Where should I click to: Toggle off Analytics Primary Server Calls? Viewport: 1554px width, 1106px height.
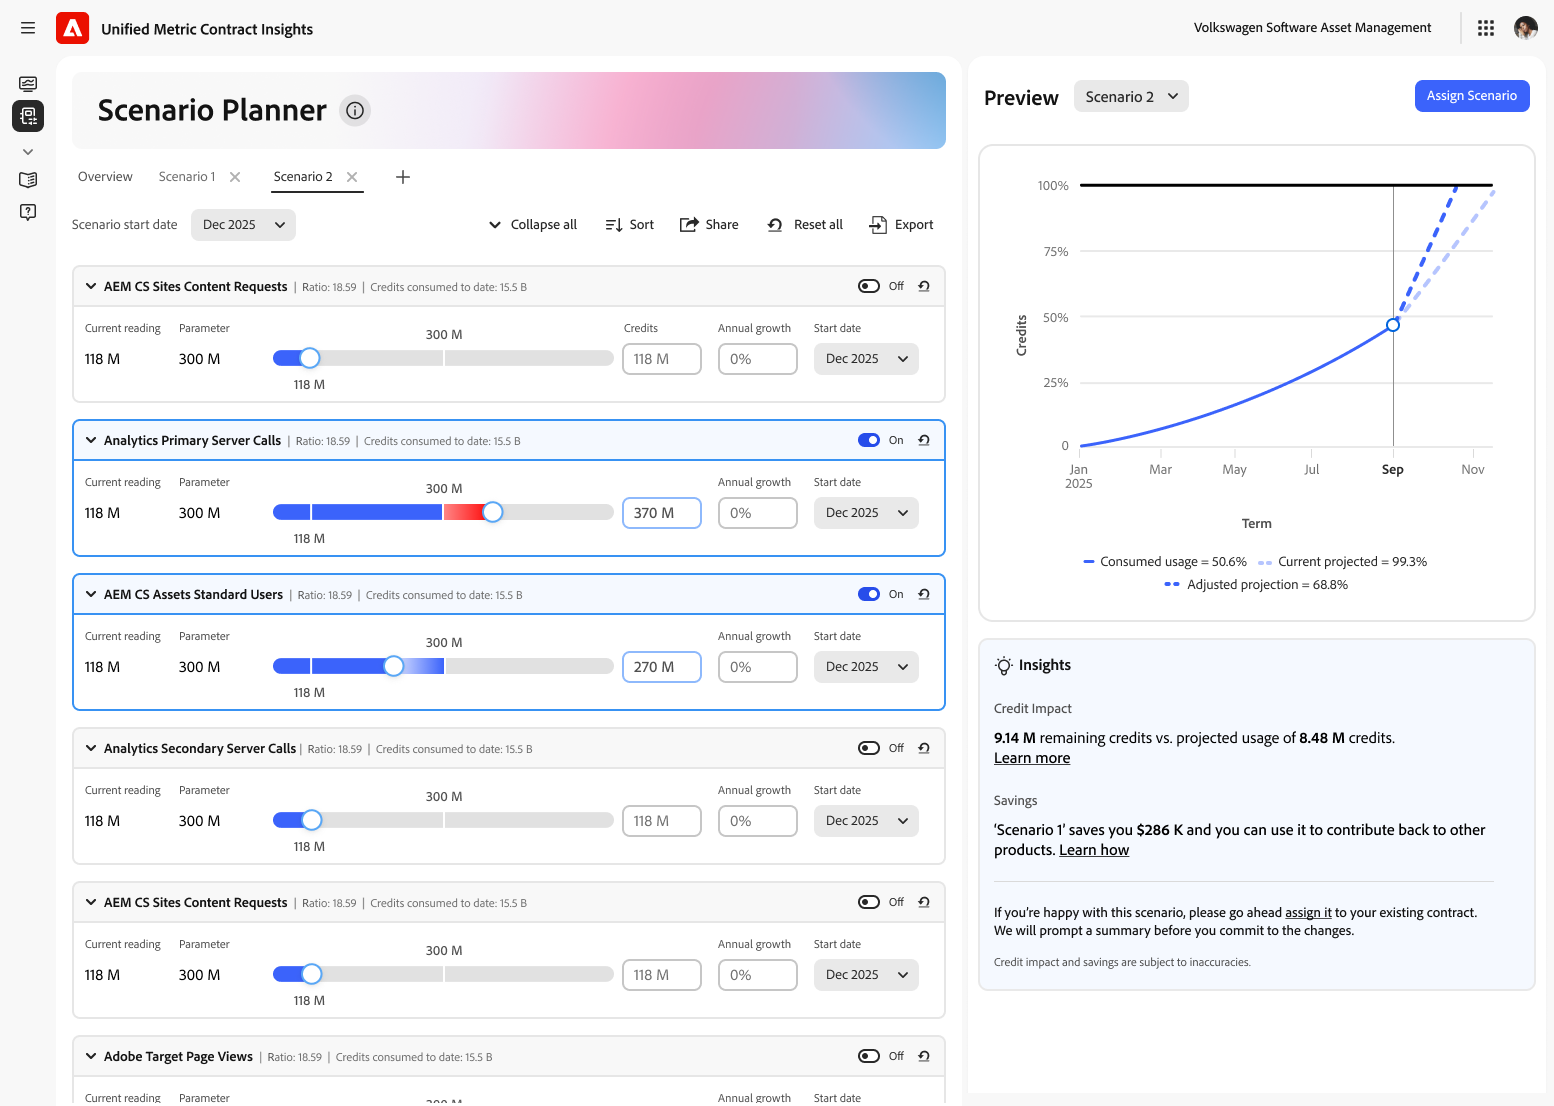[x=869, y=440]
